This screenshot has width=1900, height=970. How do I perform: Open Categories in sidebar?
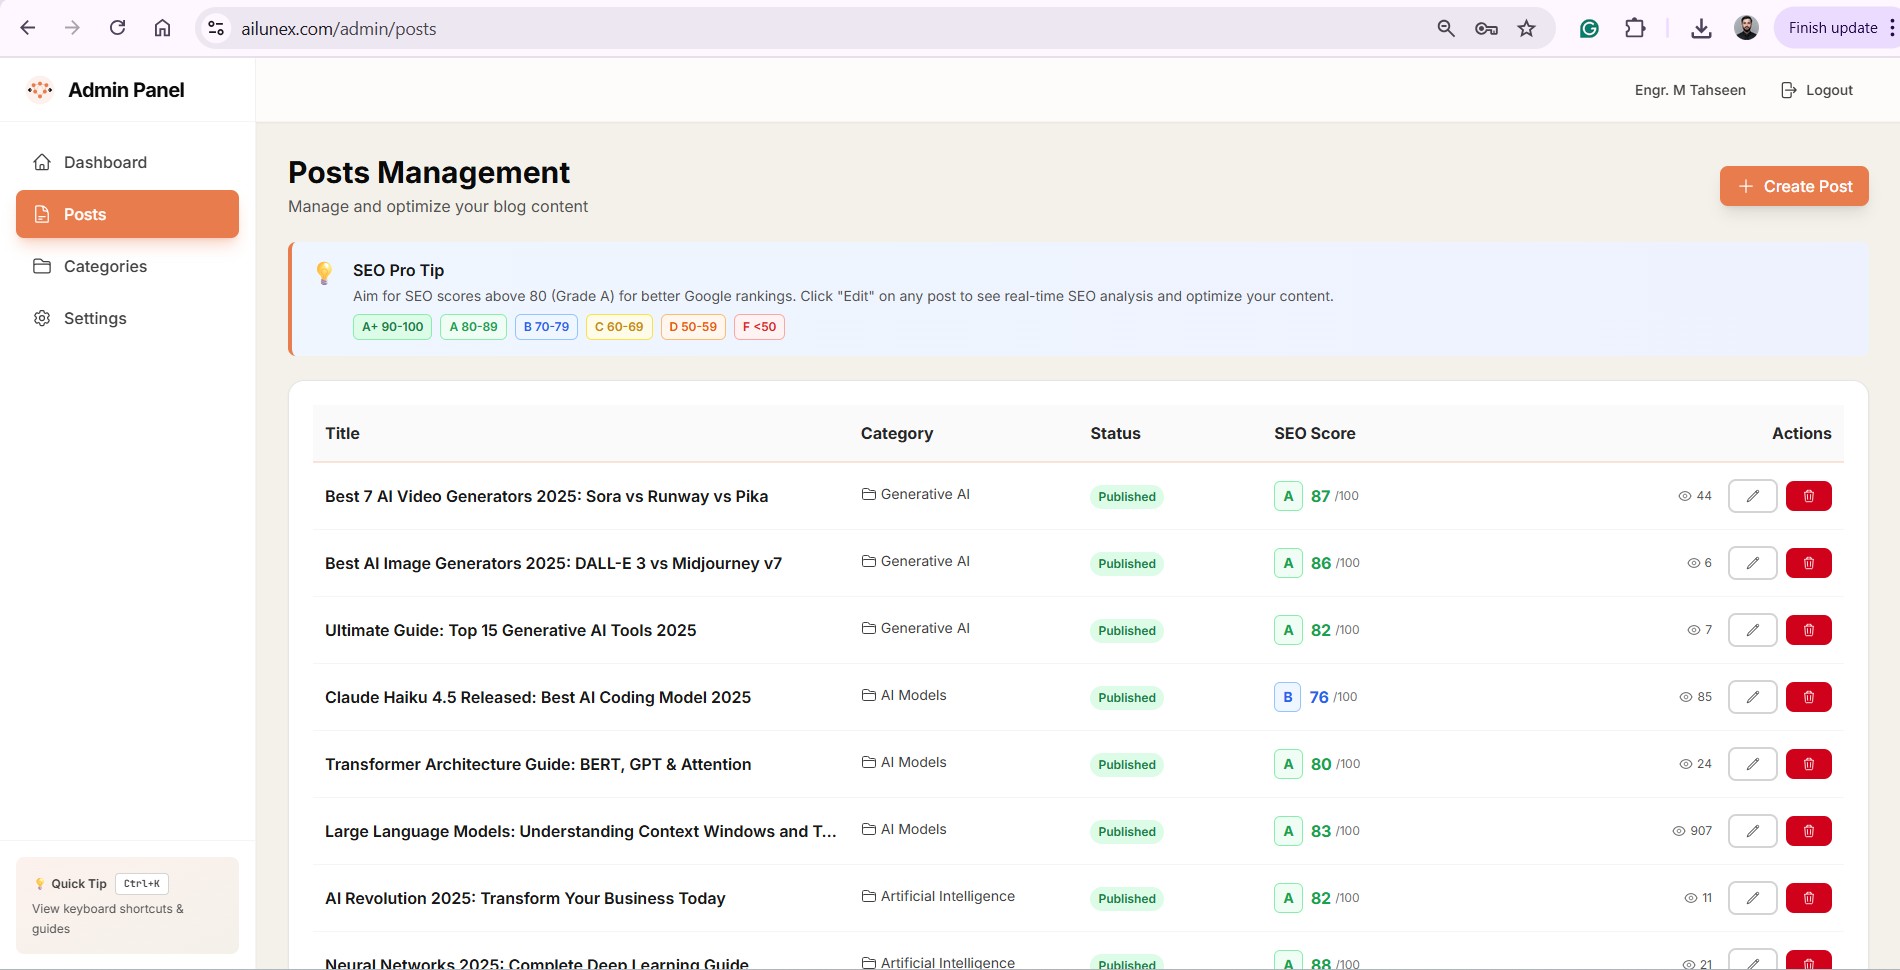click(x=105, y=266)
